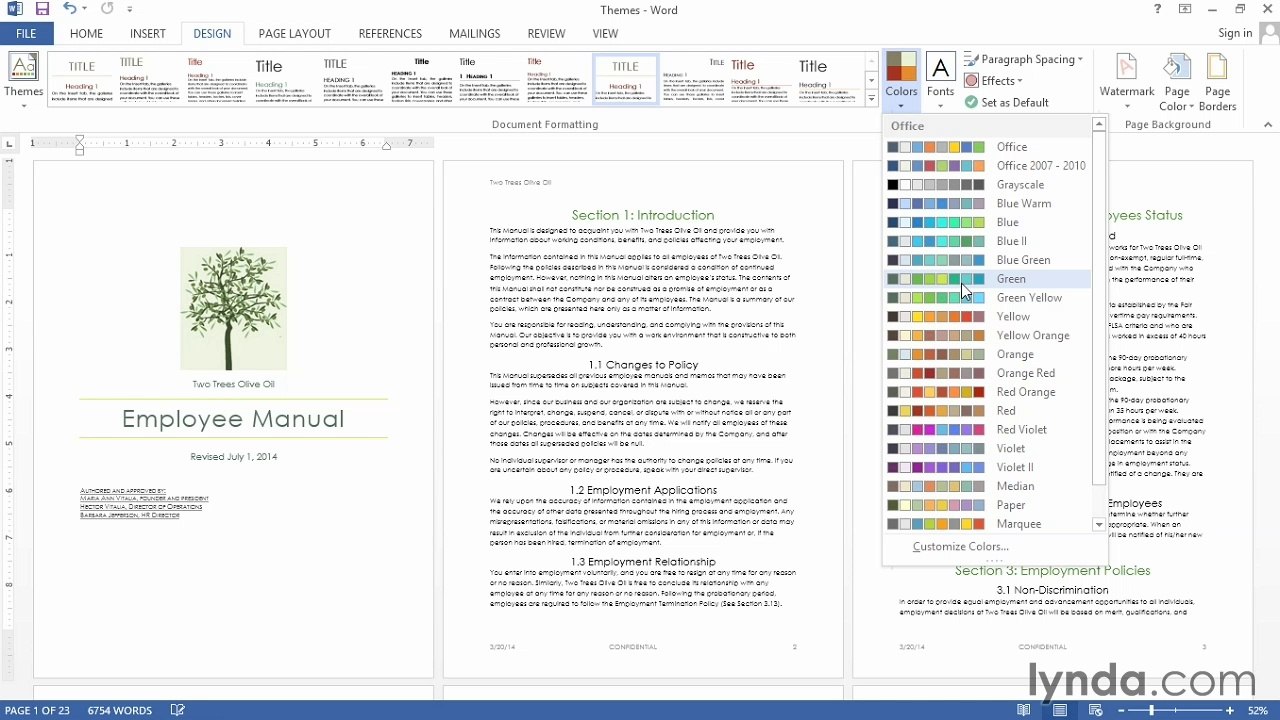Viewport: 1280px width, 720px height.
Task: Save the document using the floppy disk icon
Action: pyautogui.click(x=42, y=10)
